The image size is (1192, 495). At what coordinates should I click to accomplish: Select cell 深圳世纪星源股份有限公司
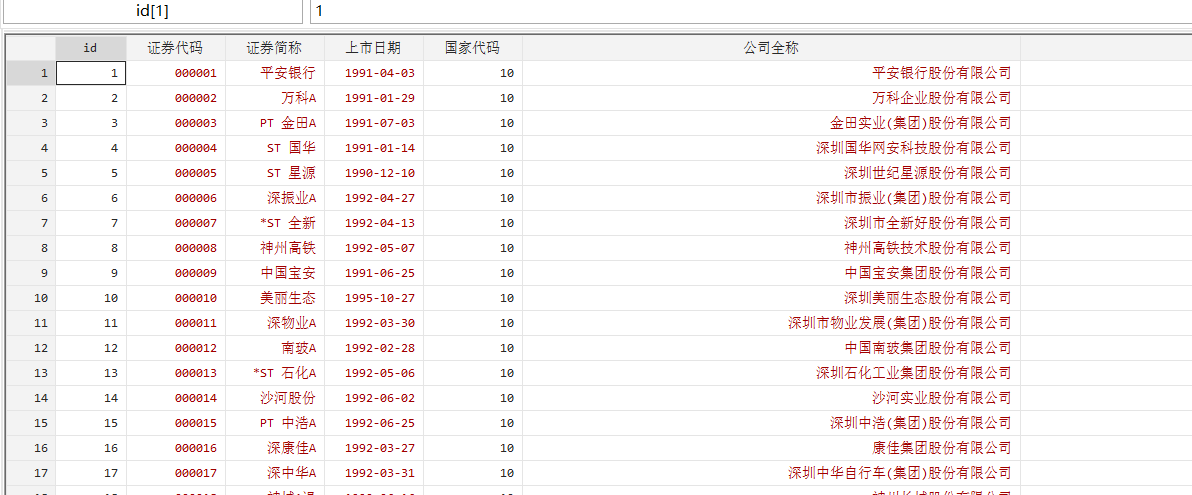click(x=771, y=173)
